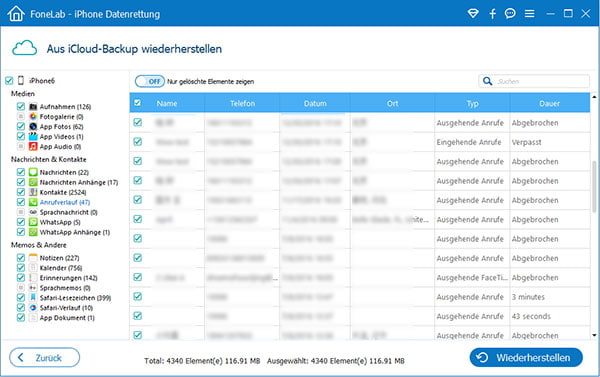
Task: Click the iCloud backup cloud icon
Action: pyautogui.click(x=24, y=48)
